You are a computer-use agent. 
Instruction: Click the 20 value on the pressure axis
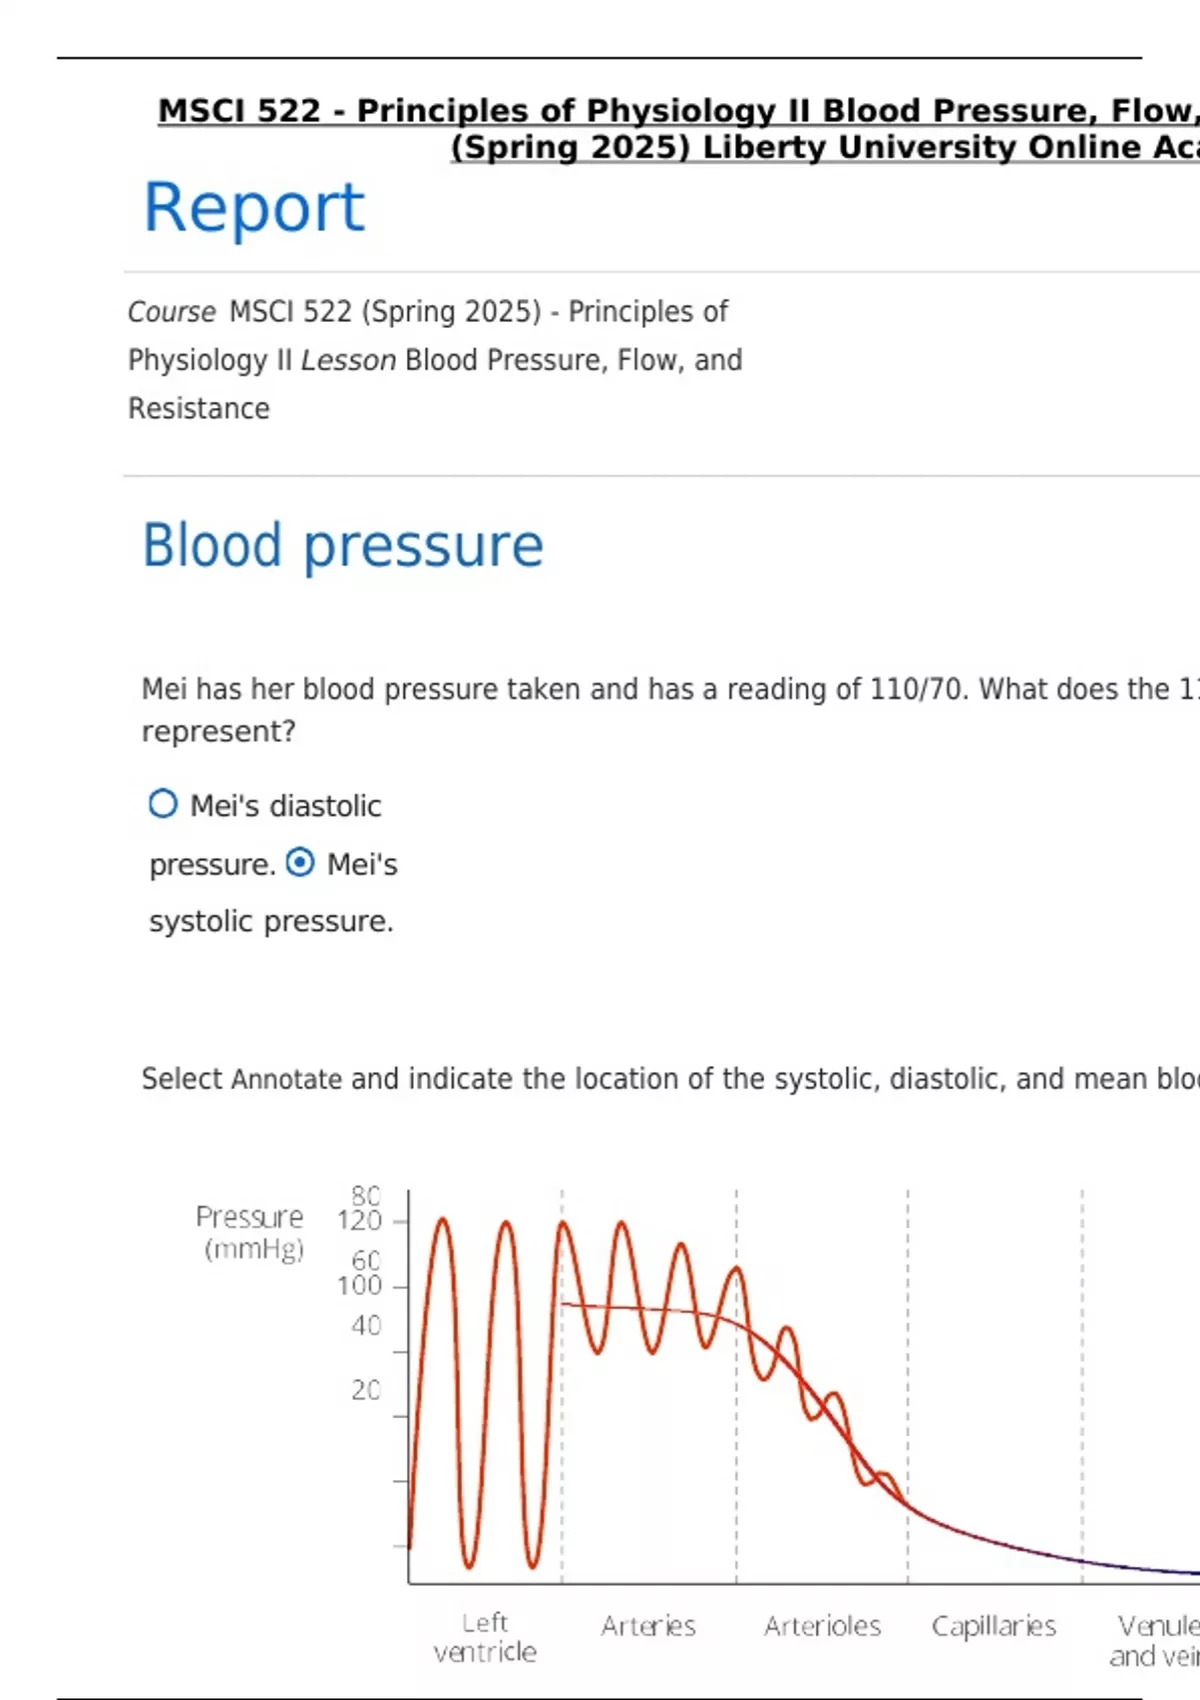(366, 1390)
